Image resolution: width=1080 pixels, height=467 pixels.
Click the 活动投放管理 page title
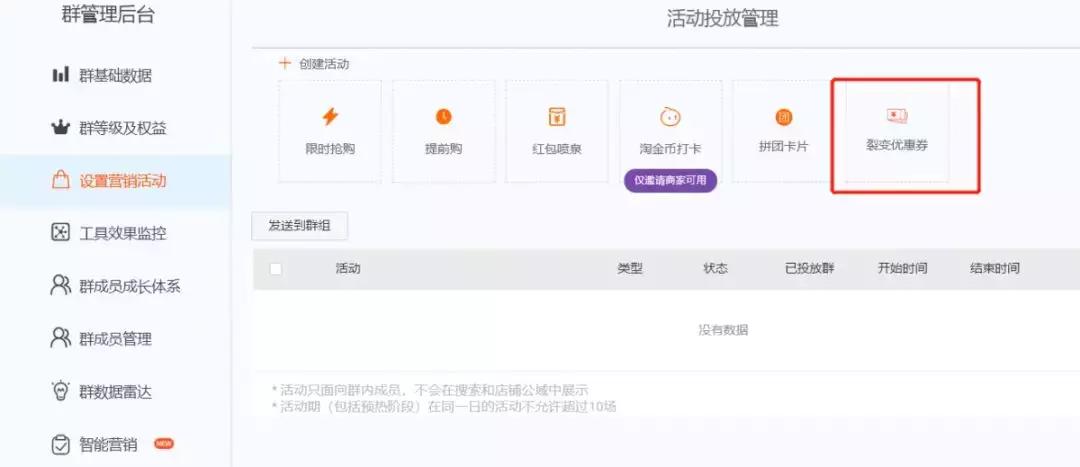click(723, 19)
